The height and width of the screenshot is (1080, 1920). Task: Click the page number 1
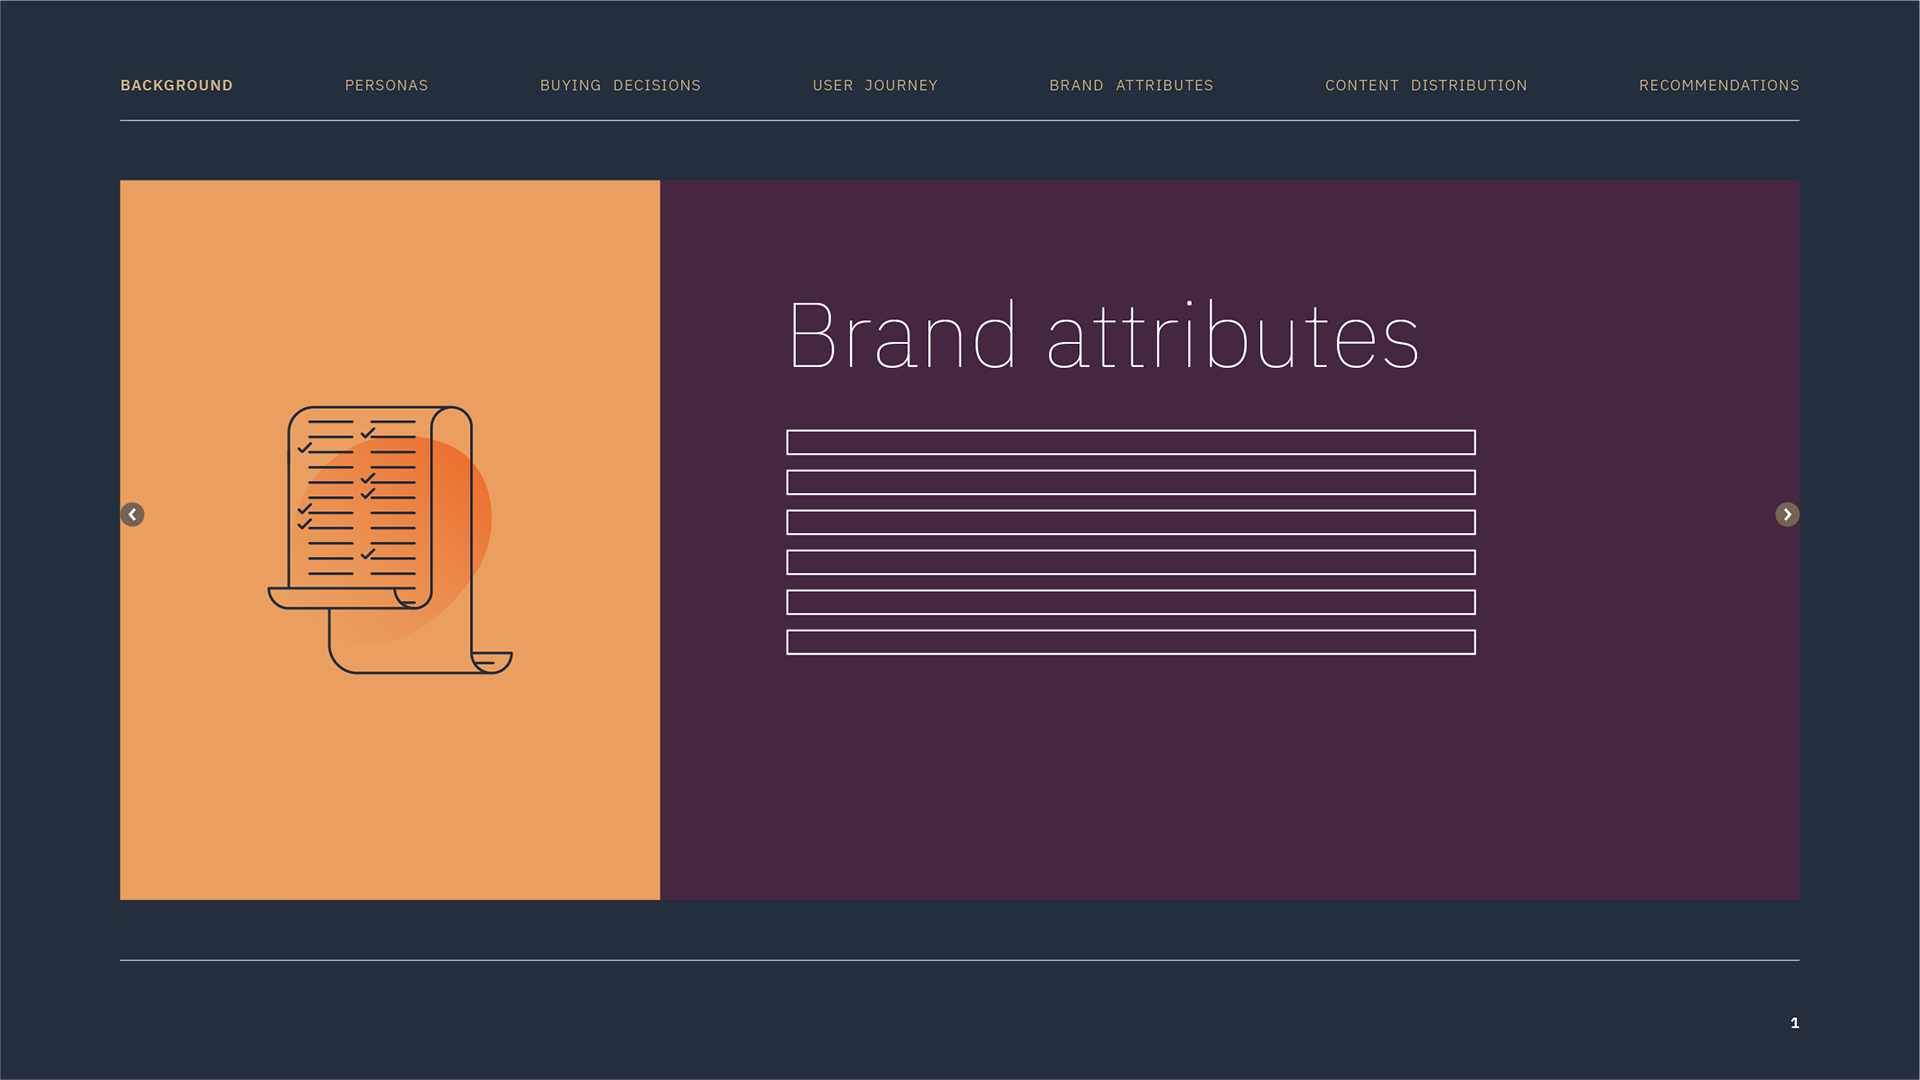coord(1794,1022)
